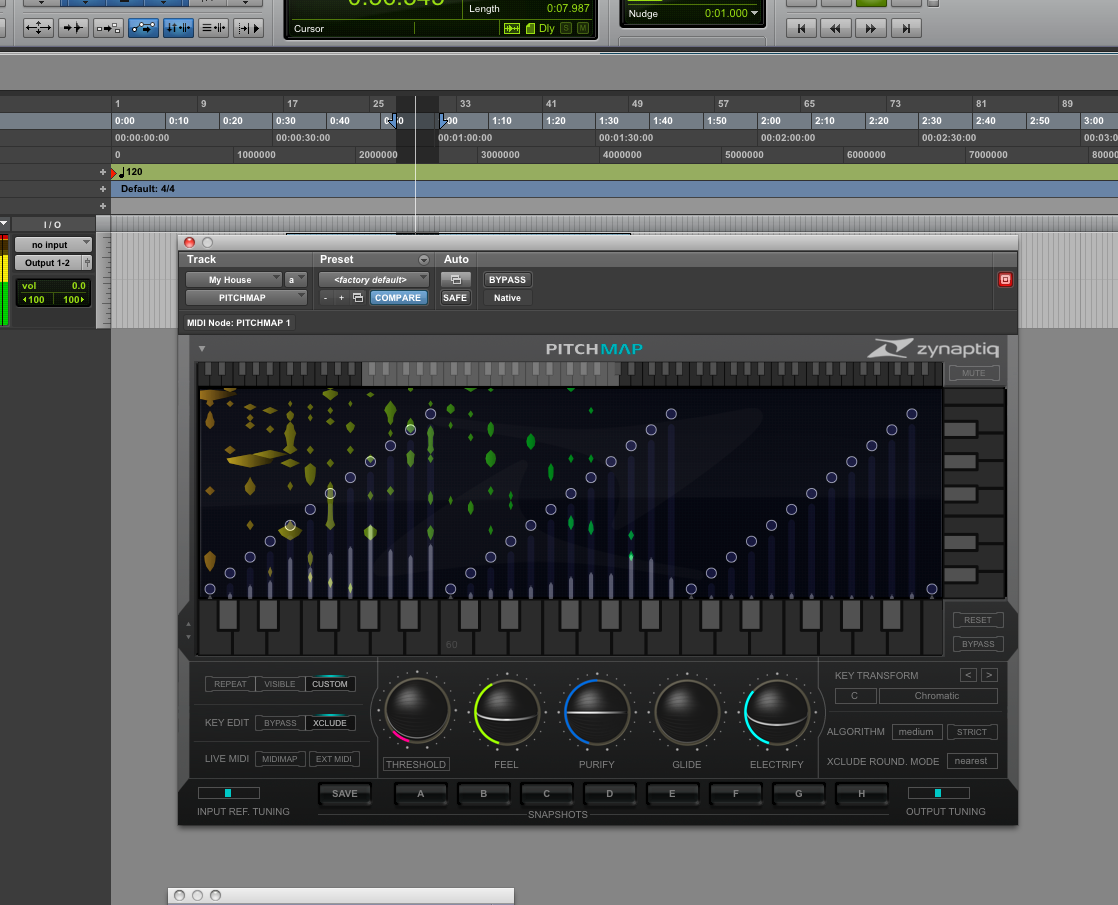Toggle the plug-in header BYPASS button
Viewport: 1118px width, 905px height.
507,280
